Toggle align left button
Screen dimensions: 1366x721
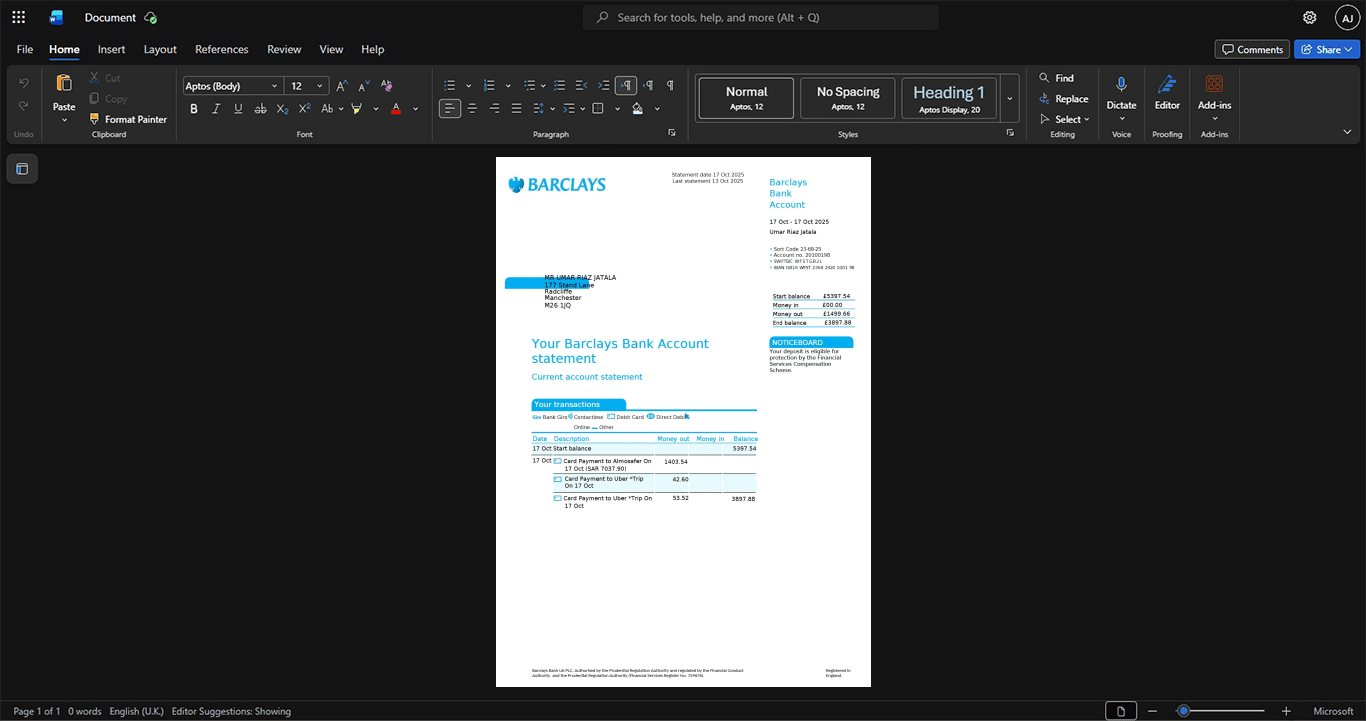[450, 108]
